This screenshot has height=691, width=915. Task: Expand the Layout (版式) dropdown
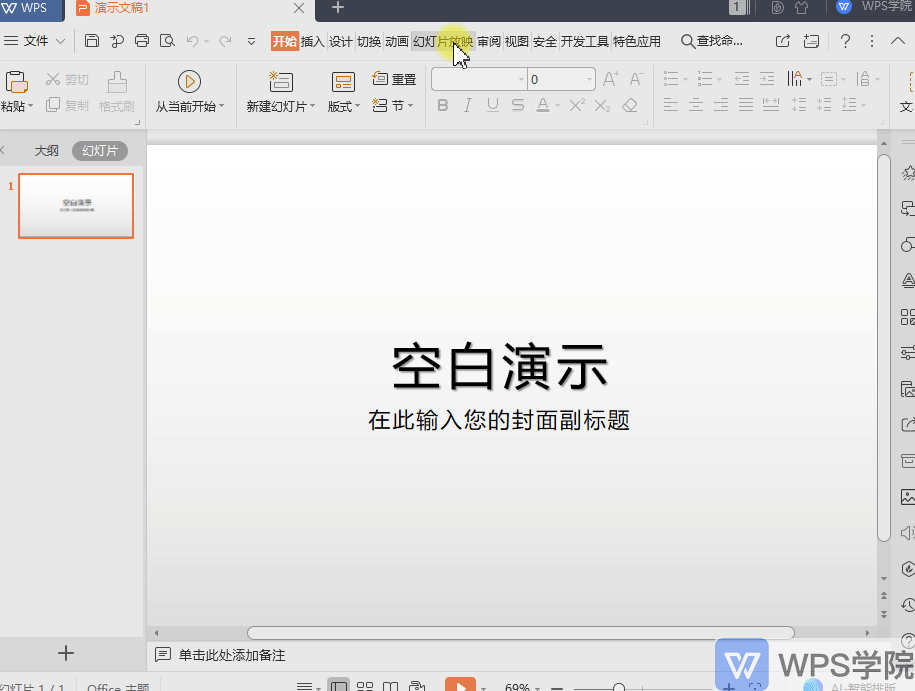pos(344,106)
